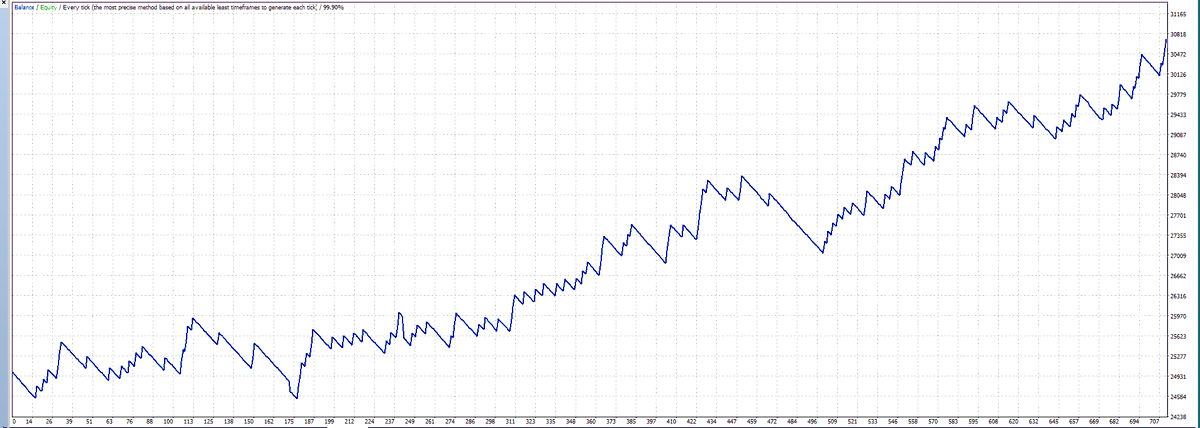Viewport: 1200px width, 428px height.
Task: Click the 27009 value on price axis
Action: point(1176,256)
